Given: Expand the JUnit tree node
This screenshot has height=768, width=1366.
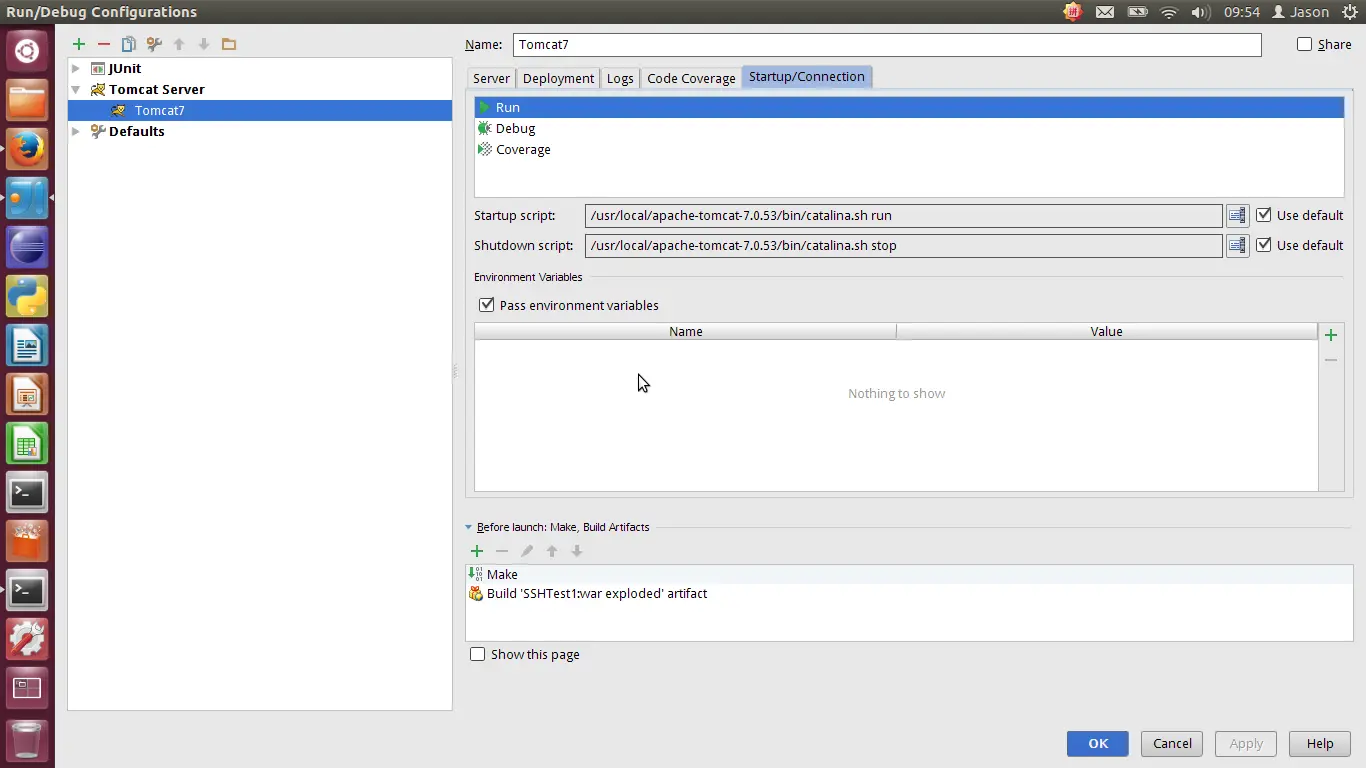Looking at the screenshot, I should pos(76,68).
